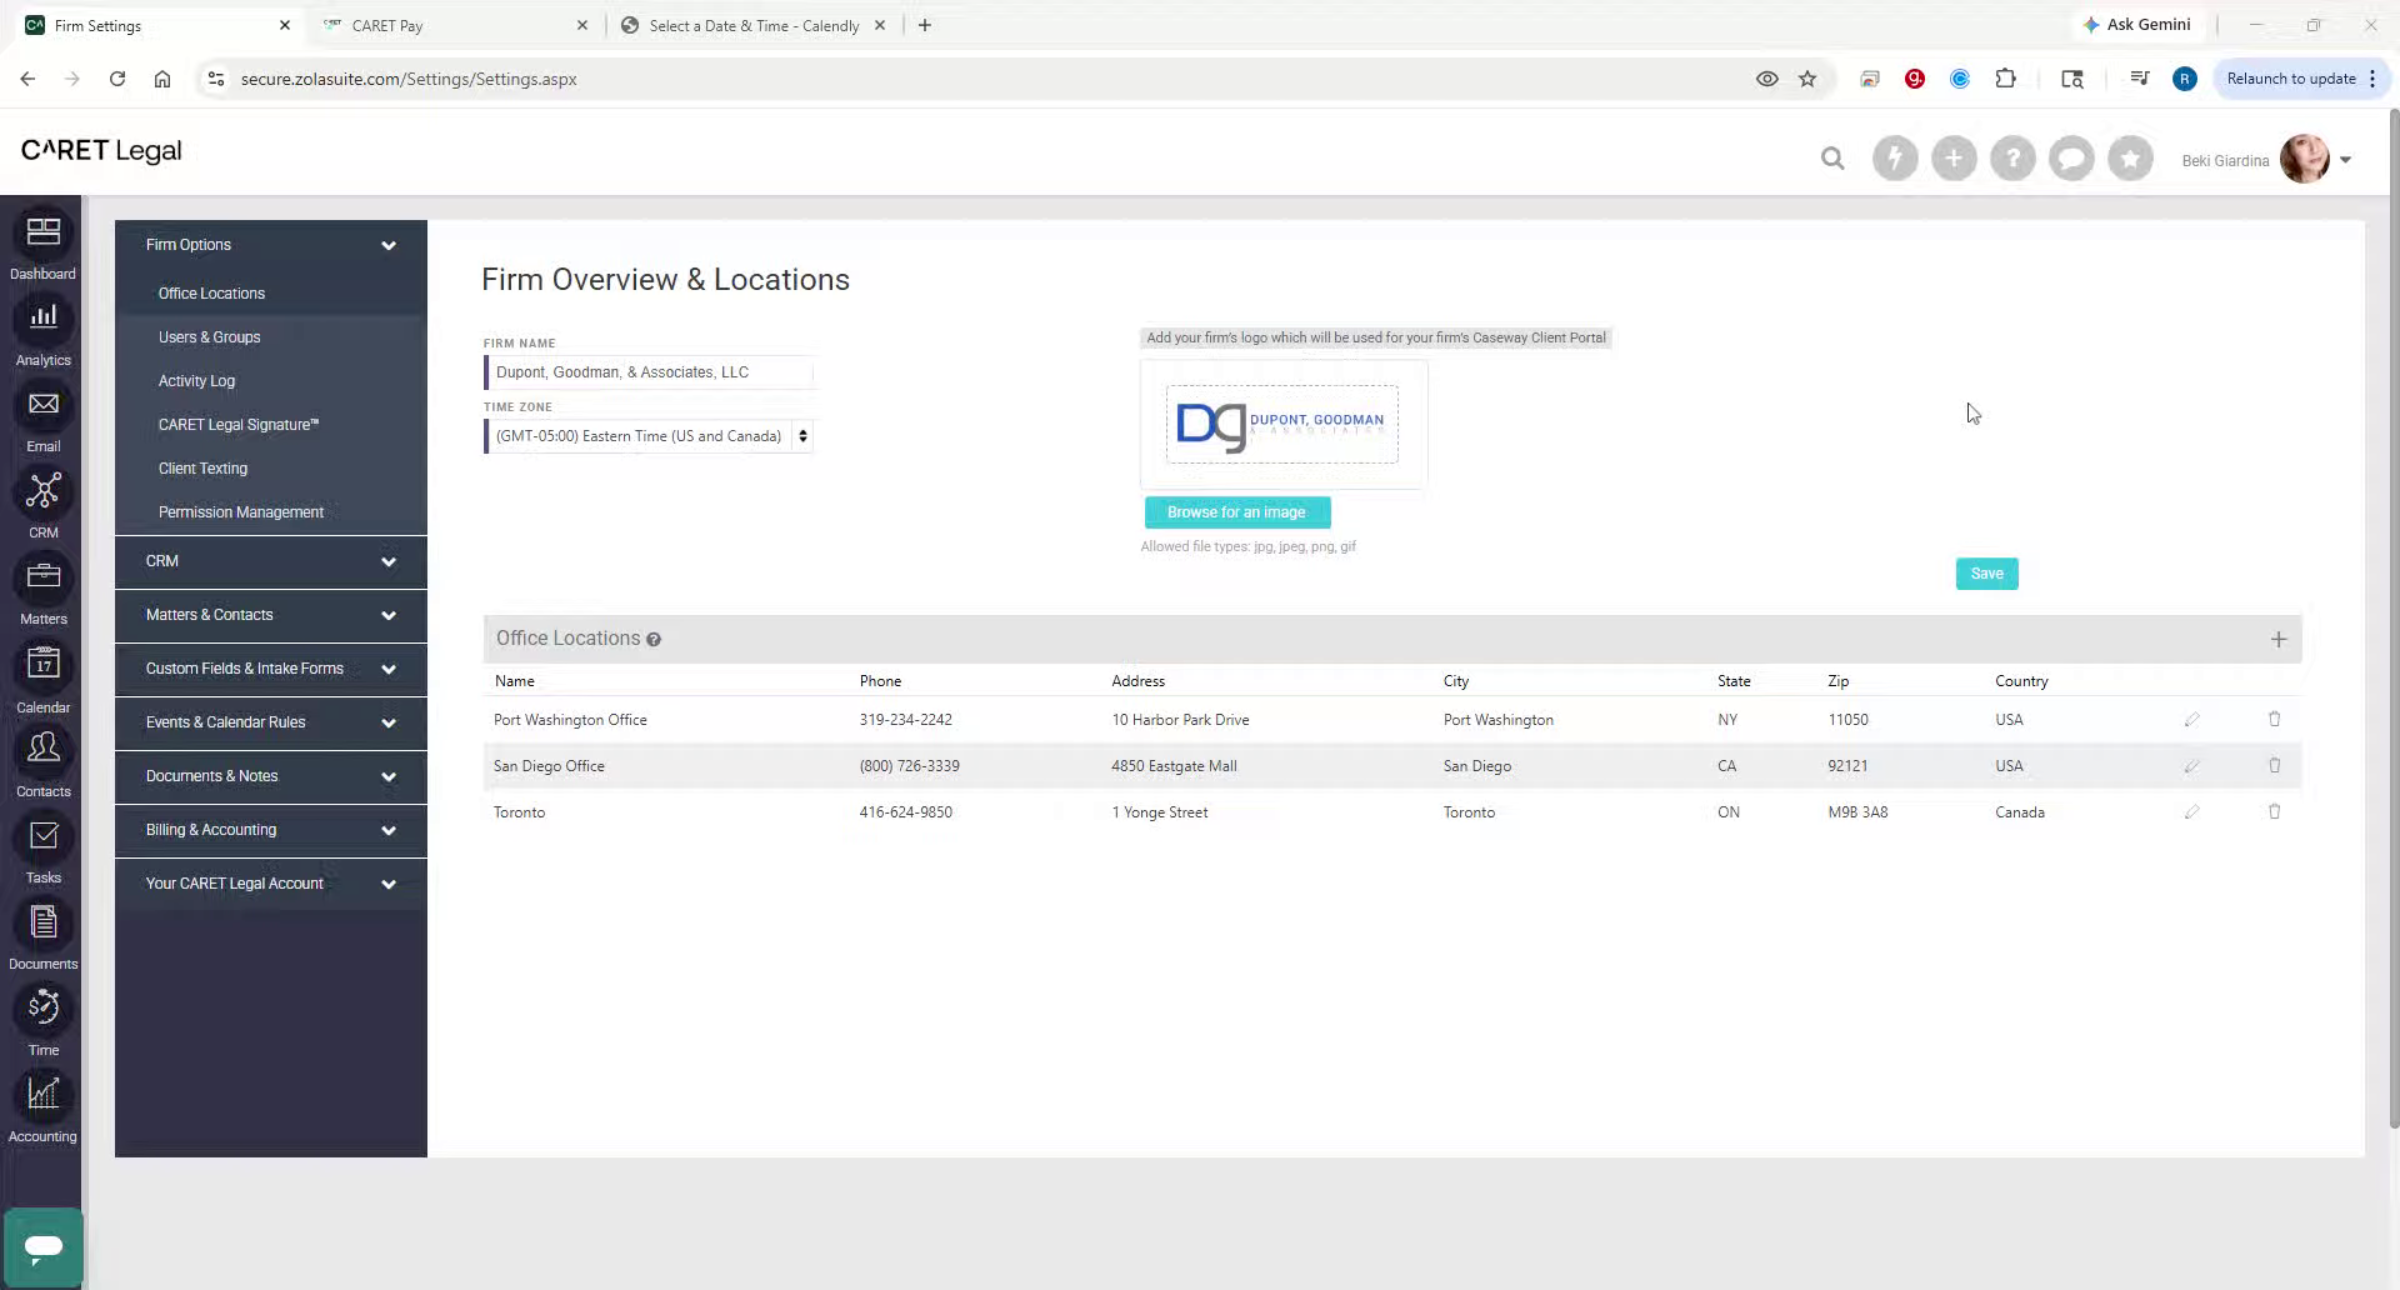Click the lightning bolt quick action icon
This screenshot has height=1290, width=2400.
[1894, 158]
